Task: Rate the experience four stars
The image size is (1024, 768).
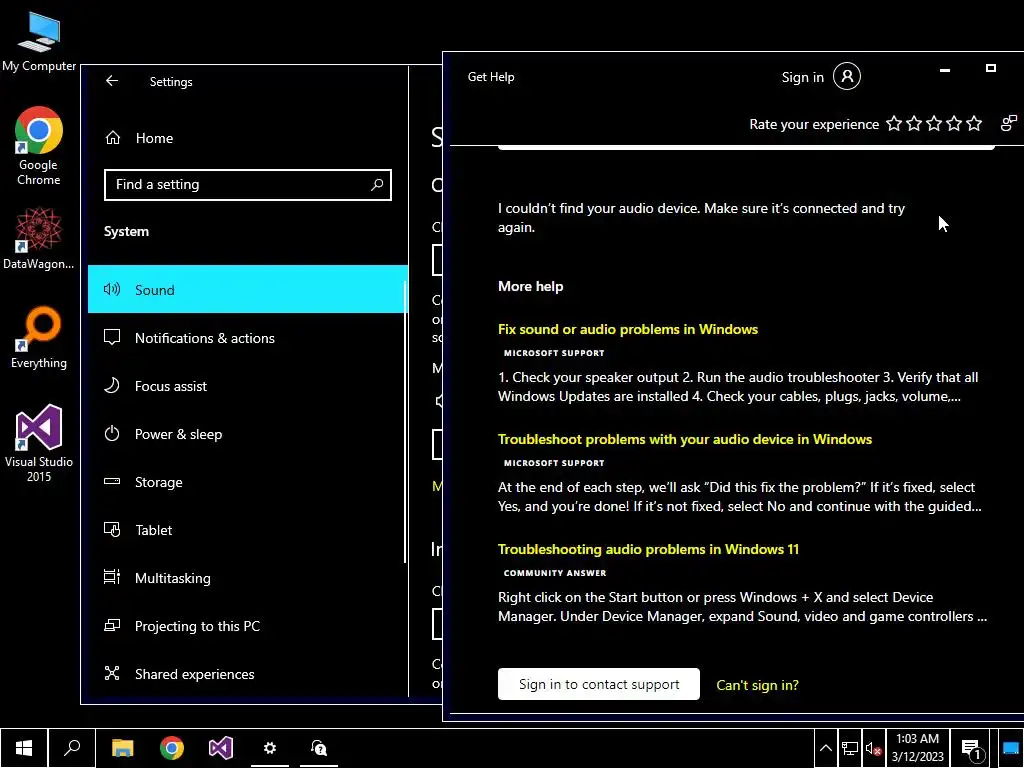Action: pos(954,123)
